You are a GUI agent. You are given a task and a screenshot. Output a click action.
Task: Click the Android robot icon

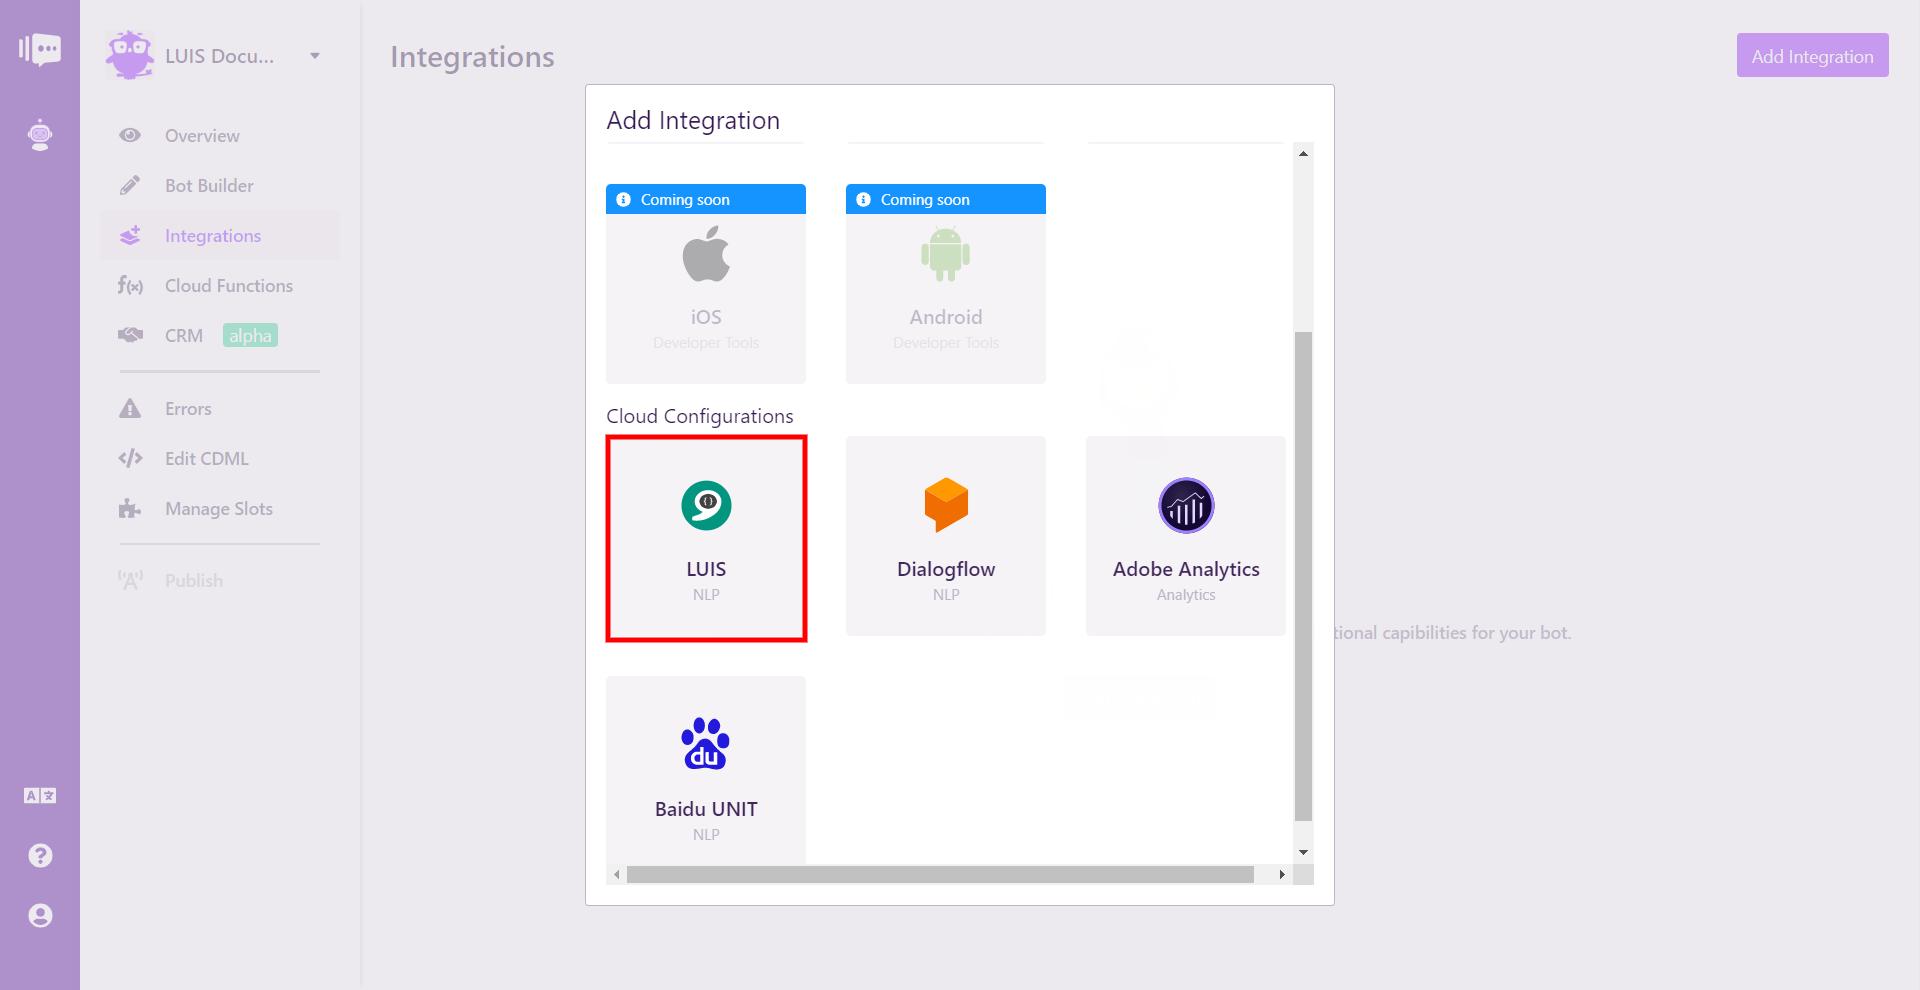click(946, 254)
